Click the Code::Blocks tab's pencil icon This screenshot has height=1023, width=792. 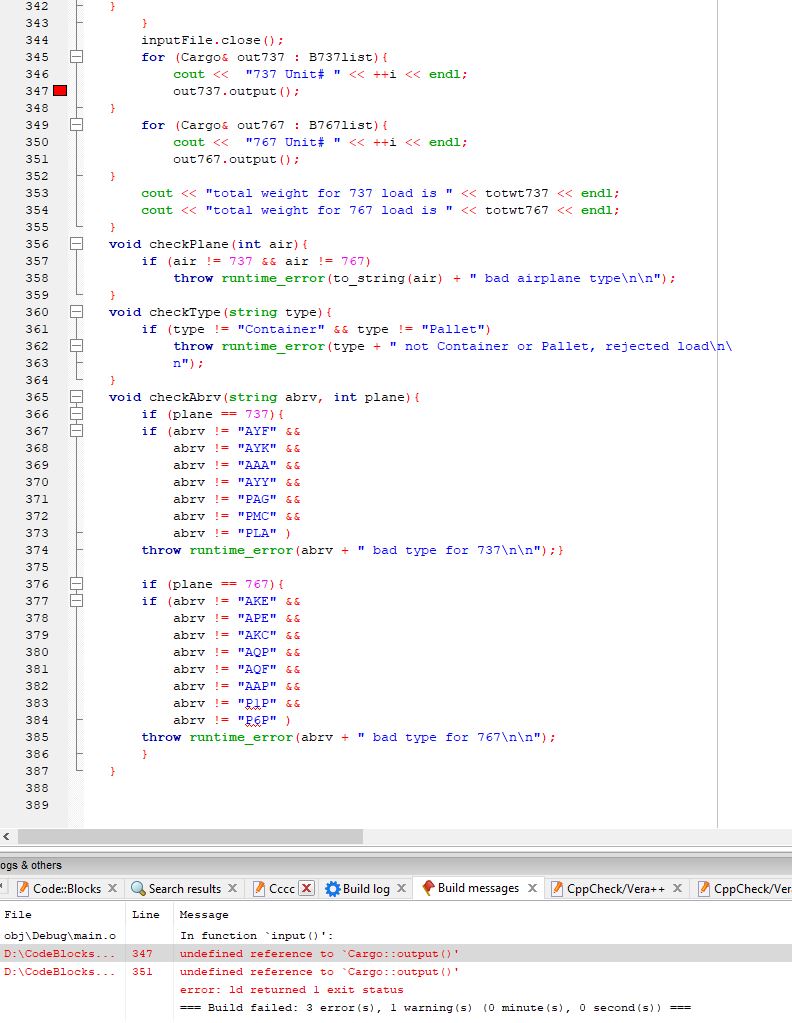tap(23, 889)
